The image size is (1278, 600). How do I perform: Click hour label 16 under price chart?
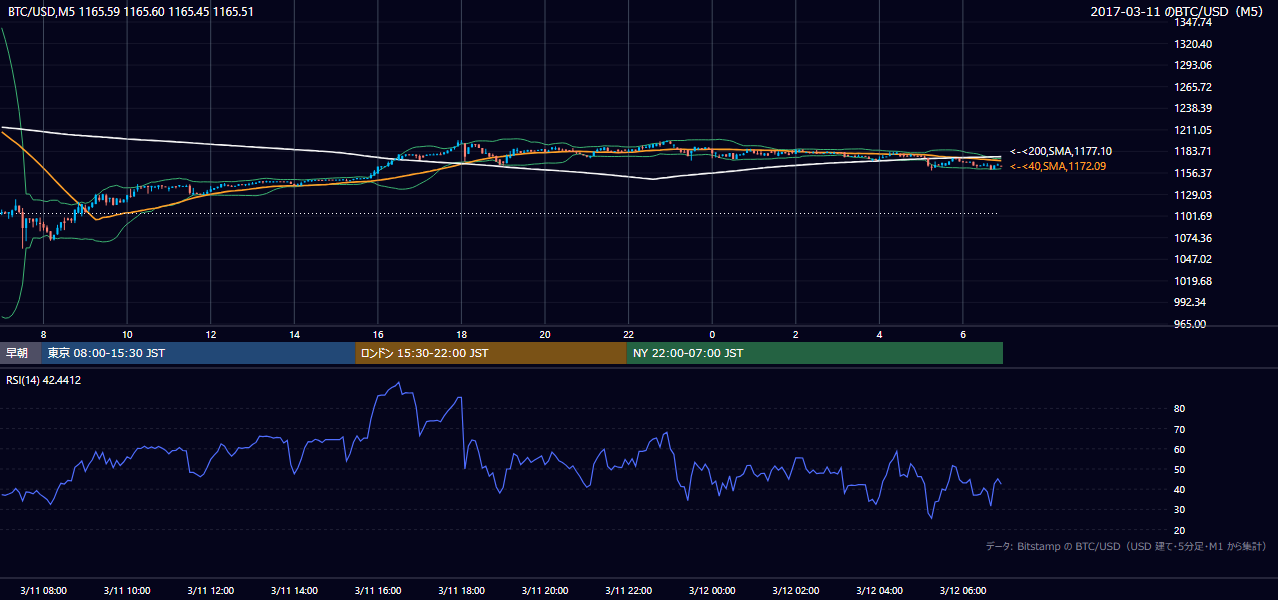378,334
